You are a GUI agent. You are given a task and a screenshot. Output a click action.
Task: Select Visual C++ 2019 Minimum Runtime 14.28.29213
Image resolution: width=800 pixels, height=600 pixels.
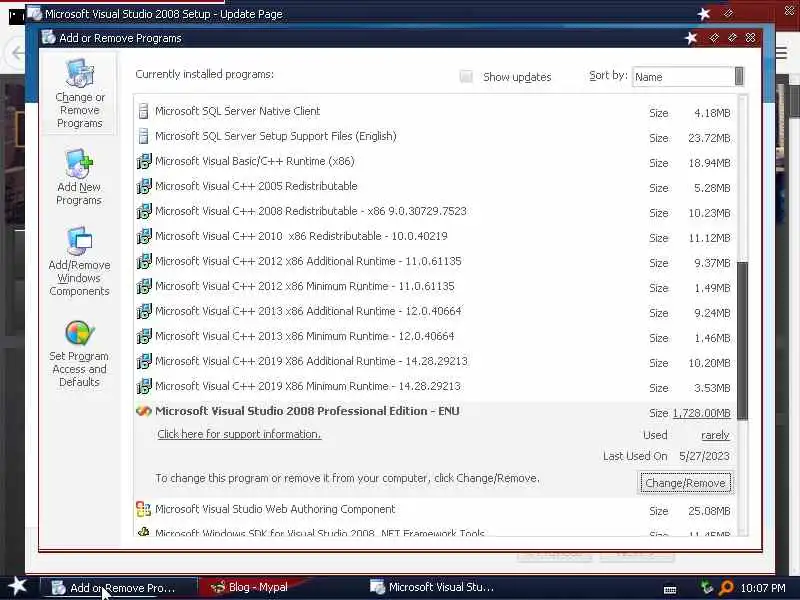[x=435, y=386]
